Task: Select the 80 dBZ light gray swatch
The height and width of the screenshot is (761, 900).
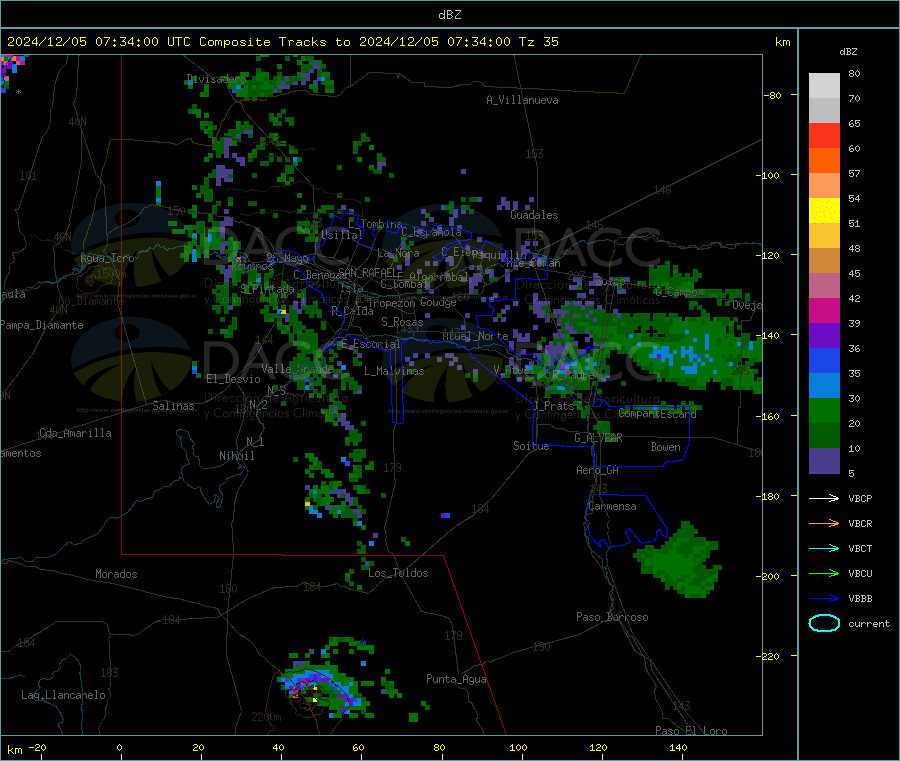Action: click(824, 86)
